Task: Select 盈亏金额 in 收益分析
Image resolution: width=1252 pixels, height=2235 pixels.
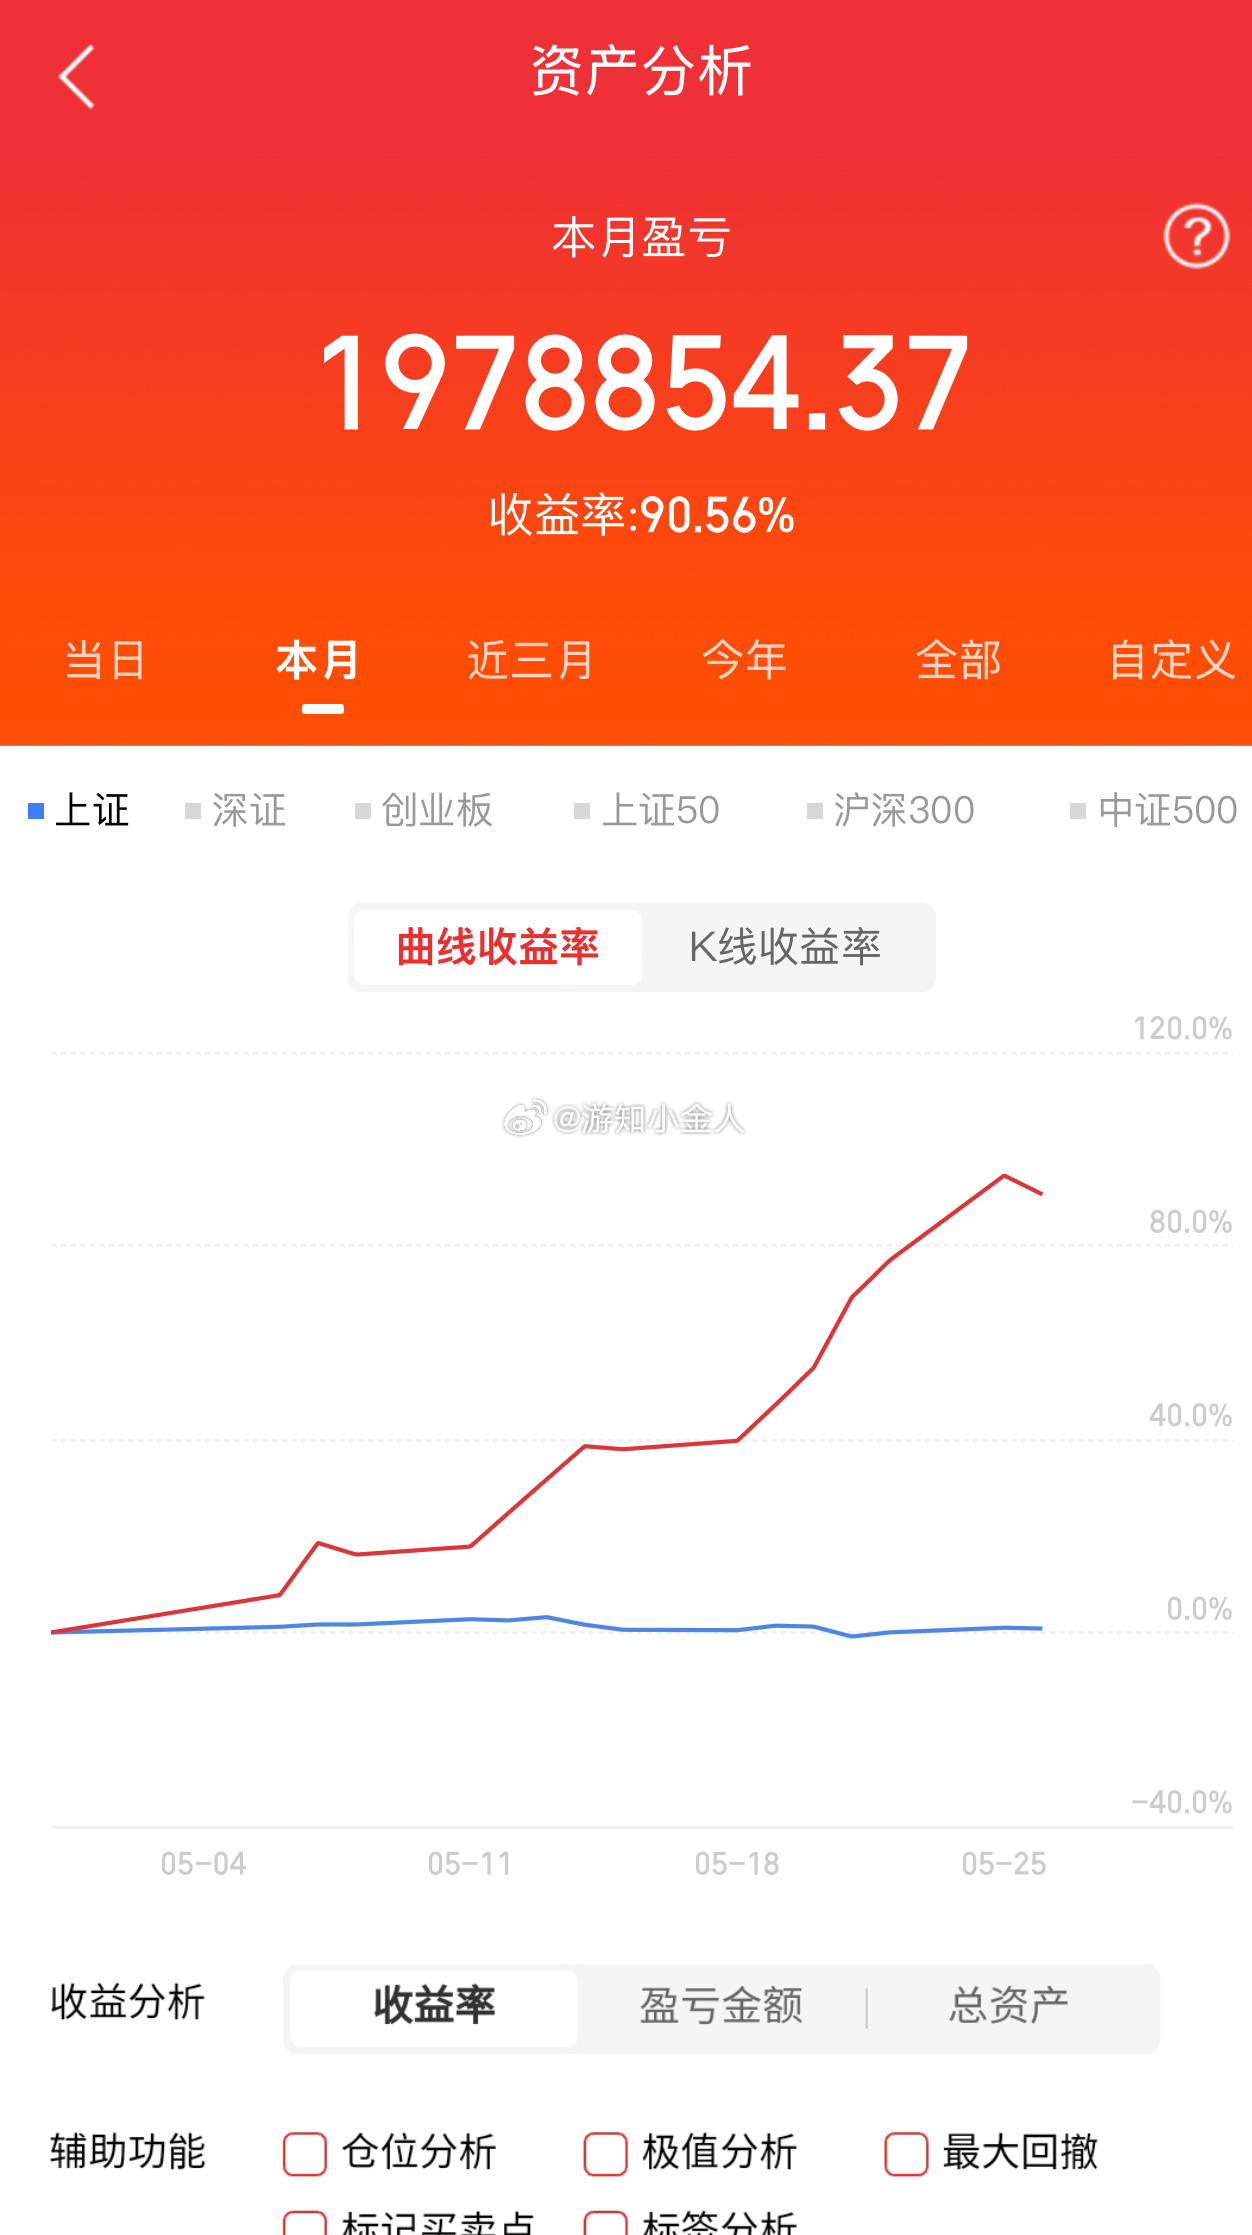Action: coord(721,2006)
